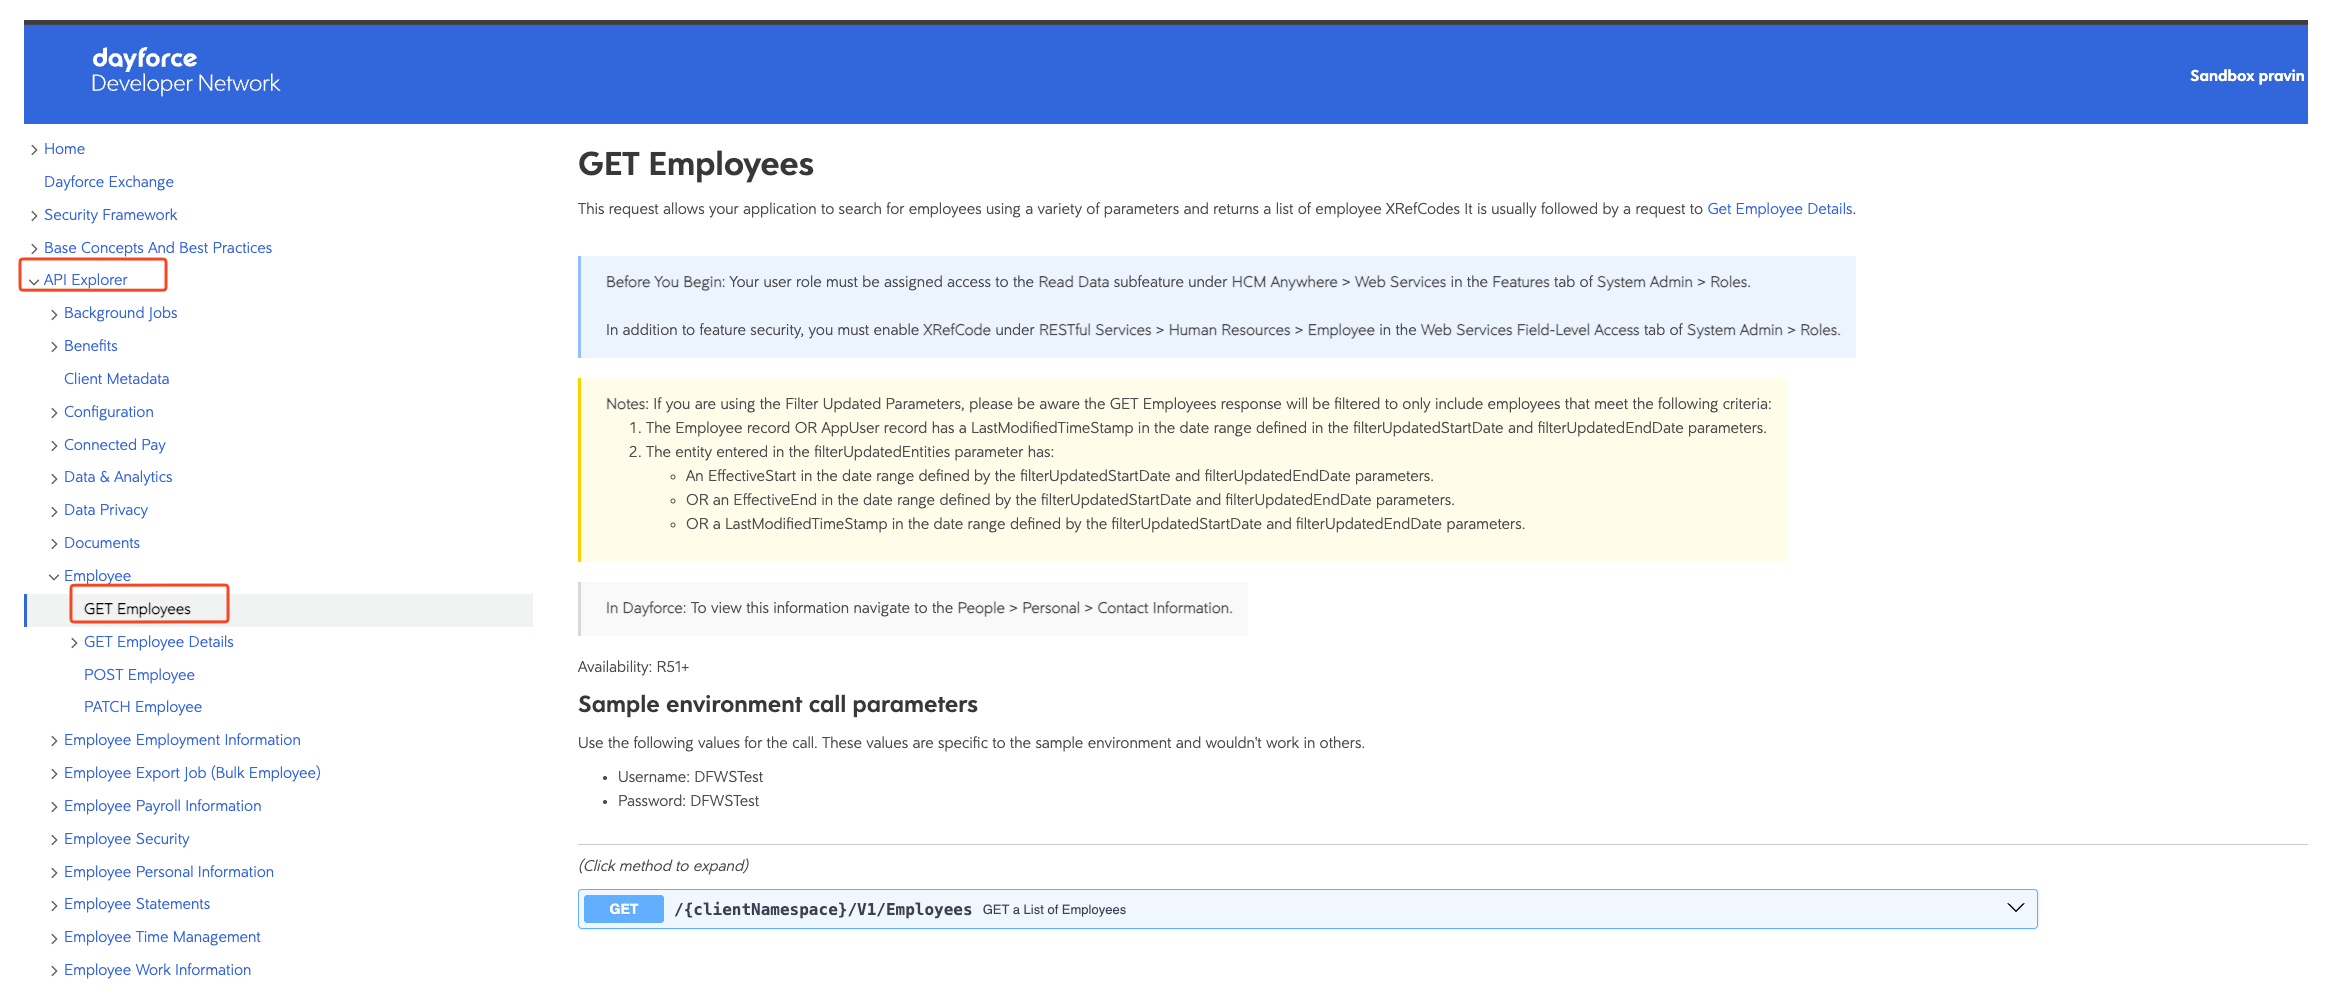Click 'Password: DFWSTest' bullet
This screenshot has height=1008, width=2328.
[x=688, y=801]
